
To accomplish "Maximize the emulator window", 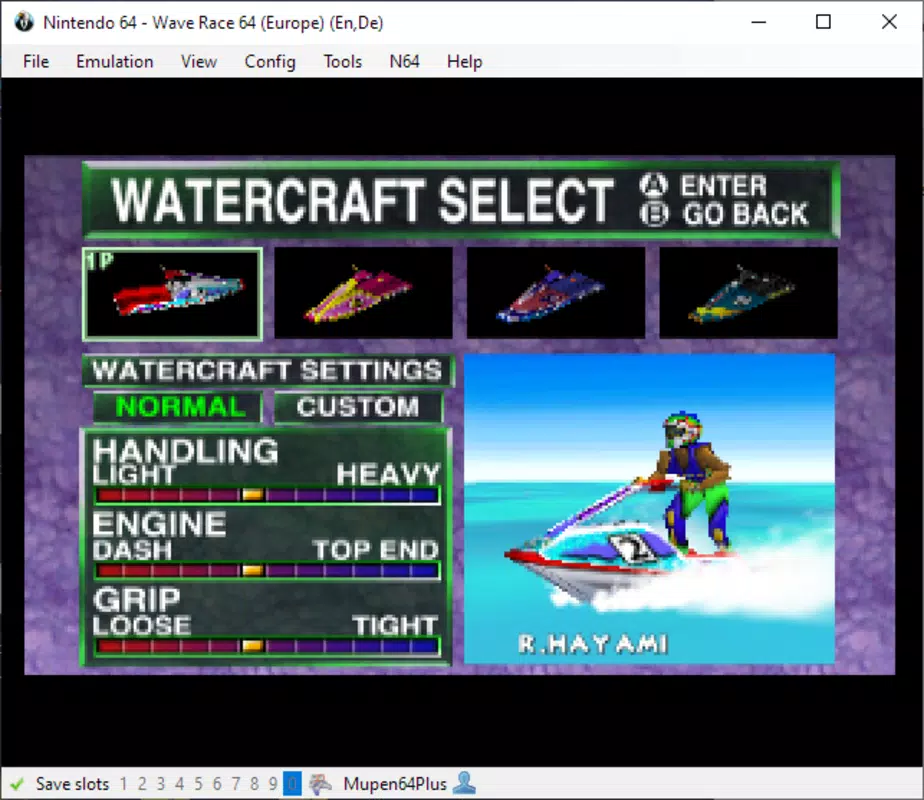I will (x=823, y=22).
